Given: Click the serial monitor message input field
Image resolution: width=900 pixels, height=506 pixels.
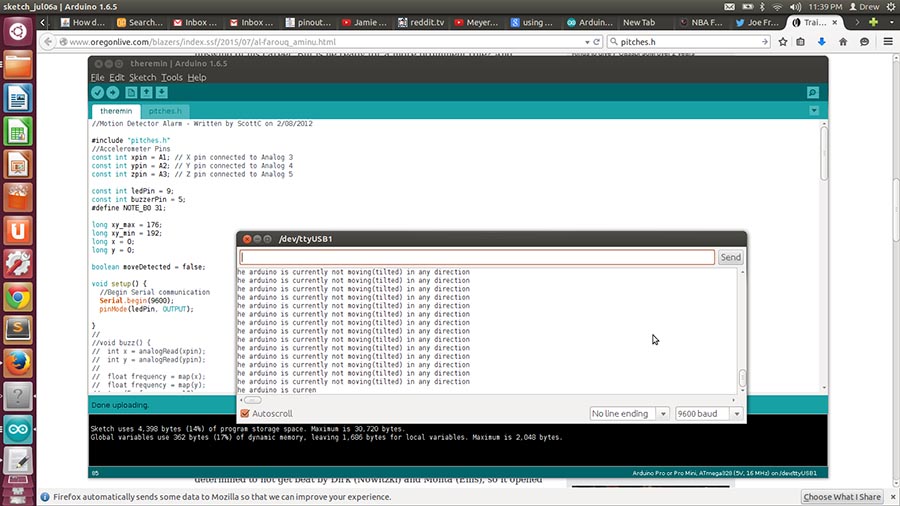Looking at the screenshot, I should [x=477, y=257].
